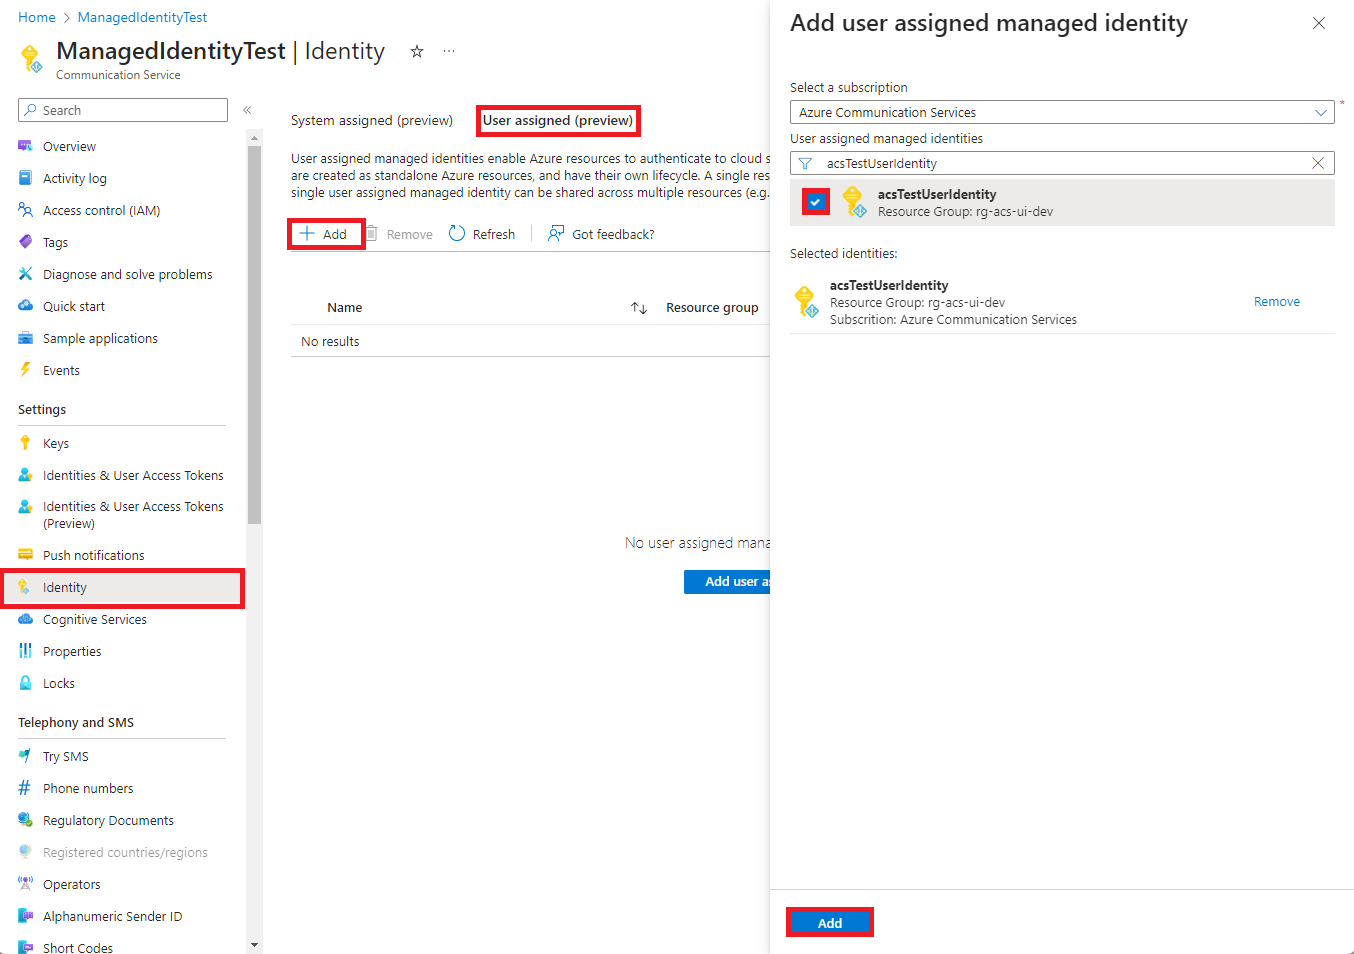Viewport: 1354px width, 954px height.
Task: Click the Access control (IAM) icon
Action: [x=26, y=210]
